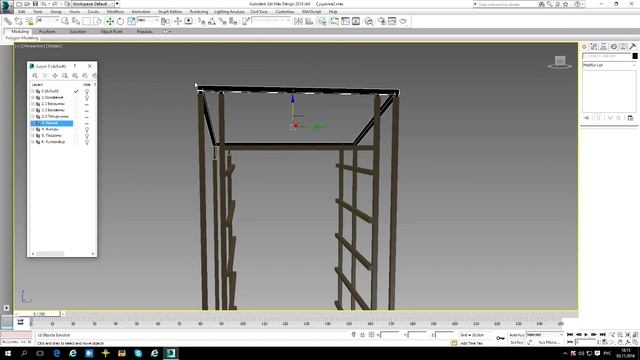
Task: Expand layer 6 in layer list
Action: pyautogui.click(x=33, y=142)
